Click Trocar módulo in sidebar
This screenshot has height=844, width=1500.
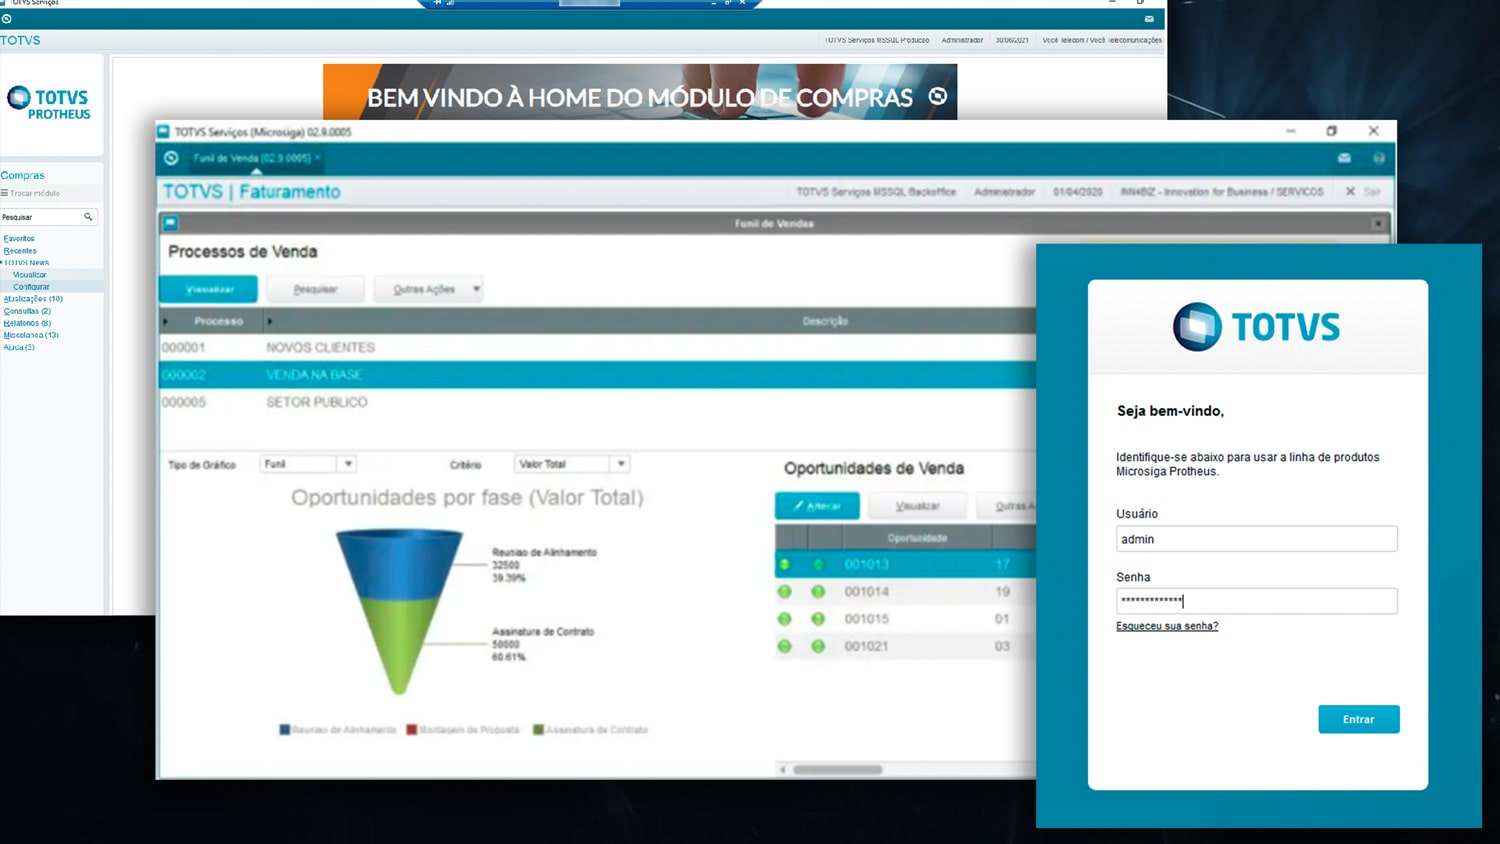click(x=31, y=193)
